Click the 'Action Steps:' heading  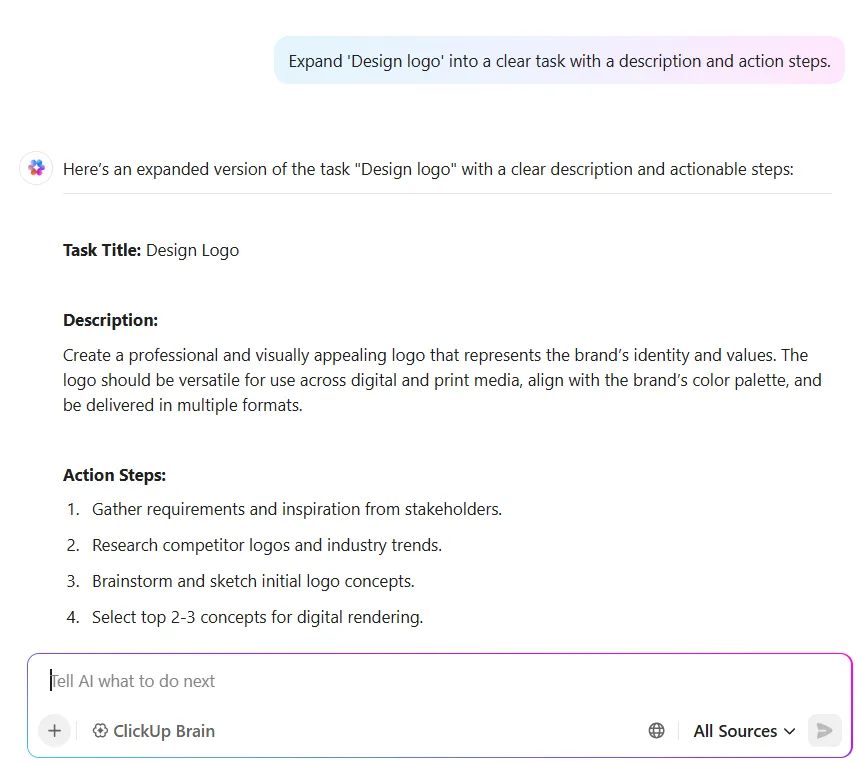114,475
